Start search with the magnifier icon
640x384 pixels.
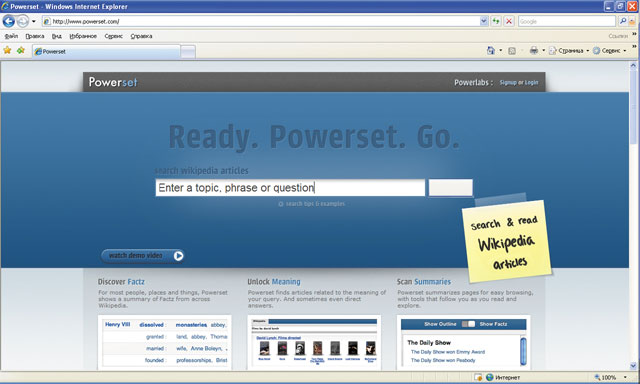tap(623, 21)
